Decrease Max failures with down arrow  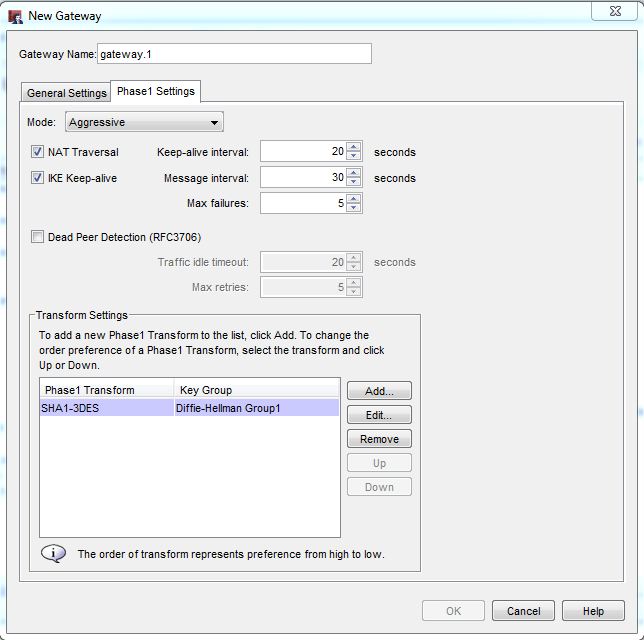click(x=354, y=209)
